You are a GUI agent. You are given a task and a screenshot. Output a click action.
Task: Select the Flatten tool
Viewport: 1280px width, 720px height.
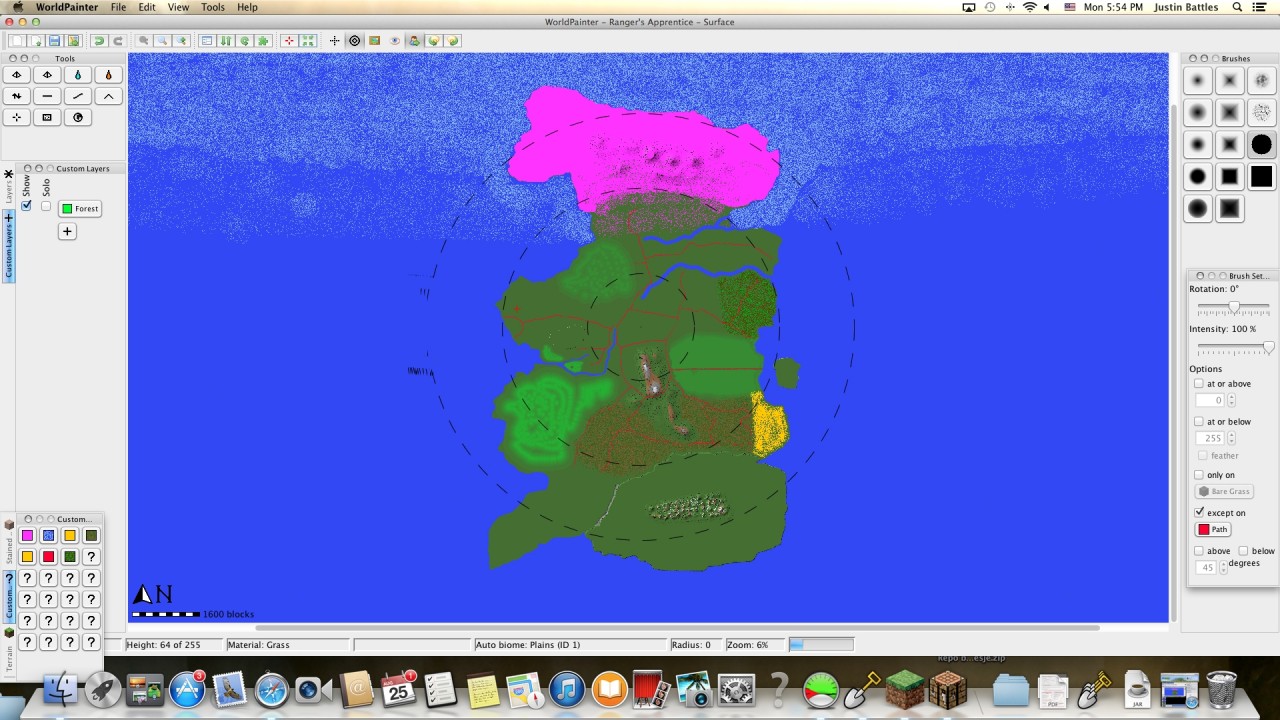[47, 96]
